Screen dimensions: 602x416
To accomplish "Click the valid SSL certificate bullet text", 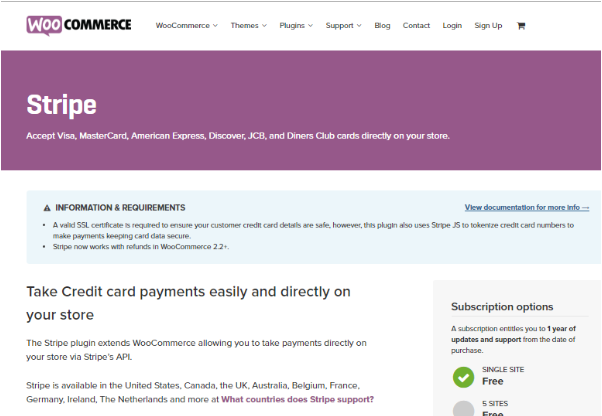I will coord(313,230).
